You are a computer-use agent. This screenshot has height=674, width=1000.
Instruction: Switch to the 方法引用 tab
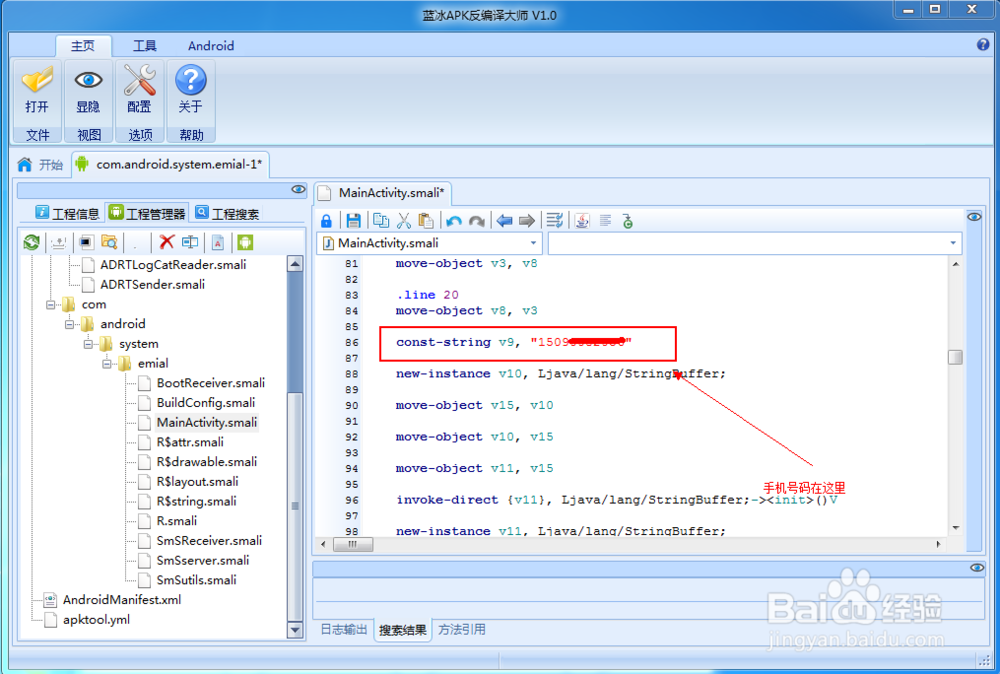tap(462, 629)
